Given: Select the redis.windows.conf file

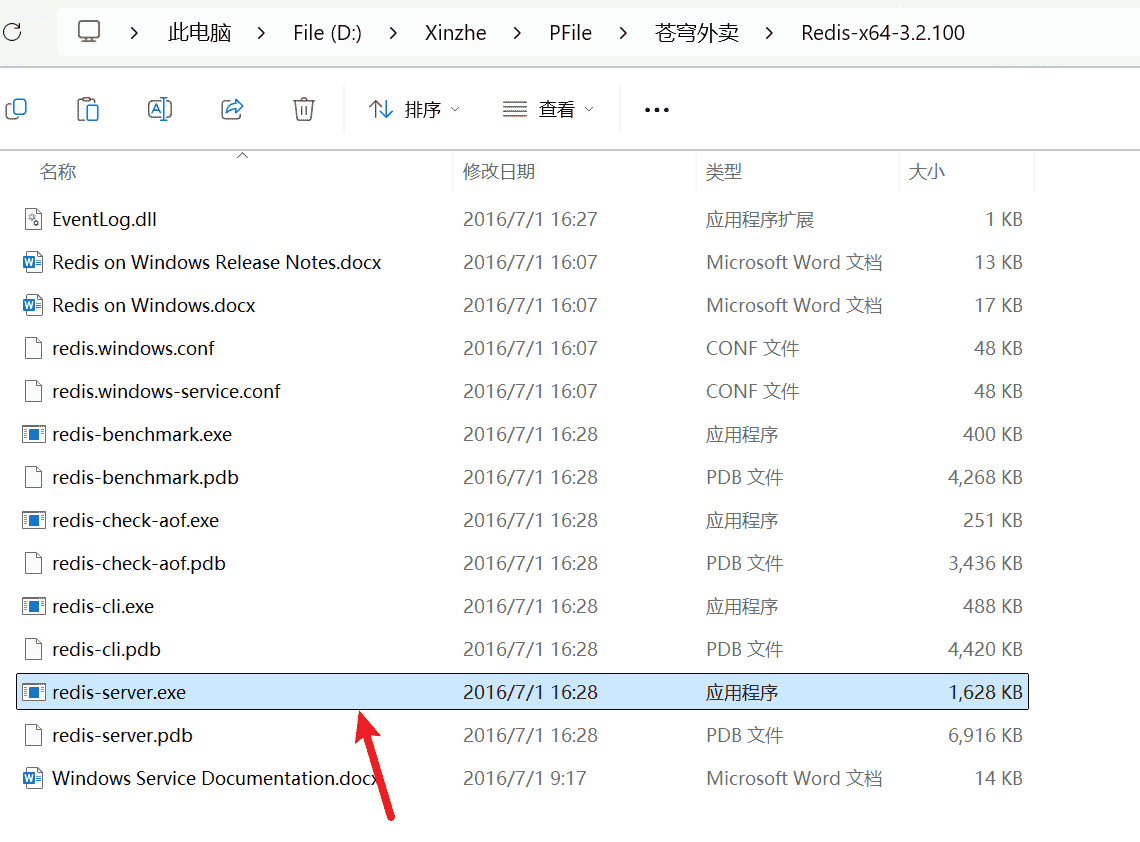Looking at the screenshot, I should (x=133, y=349).
